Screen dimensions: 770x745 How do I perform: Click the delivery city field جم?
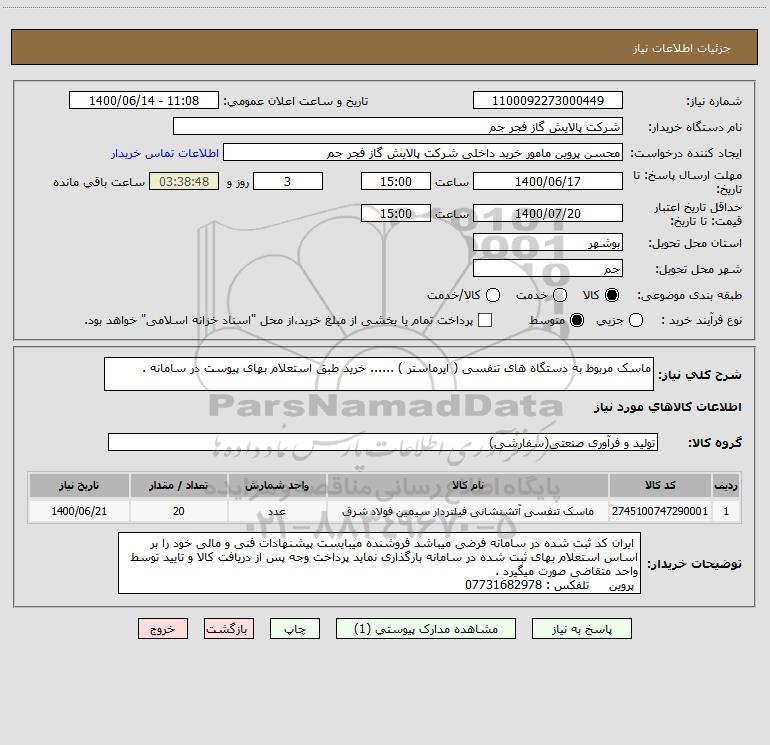coord(548,268)
